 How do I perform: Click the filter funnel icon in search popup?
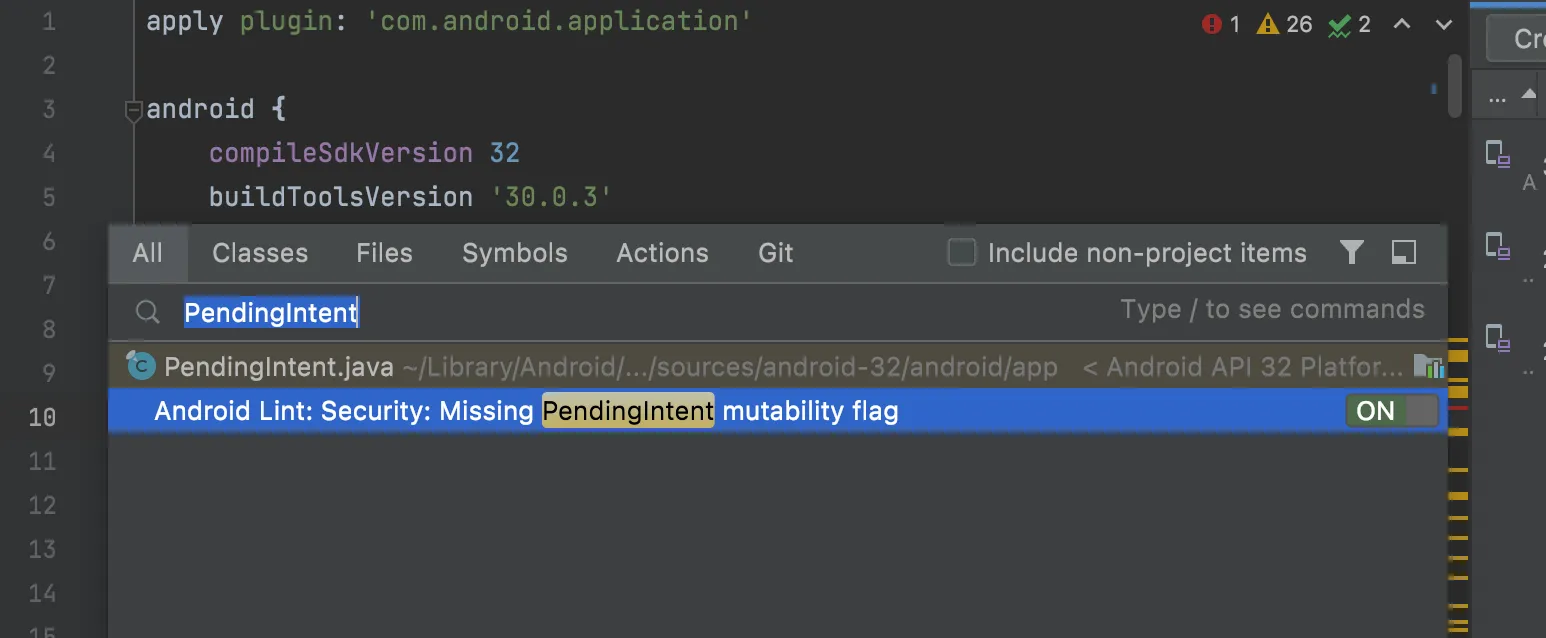point(1352,253)
